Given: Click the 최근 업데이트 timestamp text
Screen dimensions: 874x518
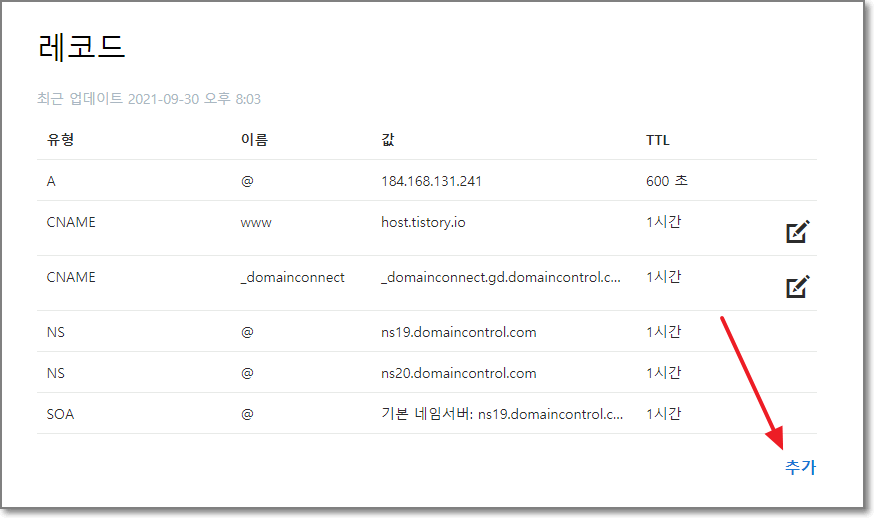Looking at the screenshot, I should pos(149,99).
